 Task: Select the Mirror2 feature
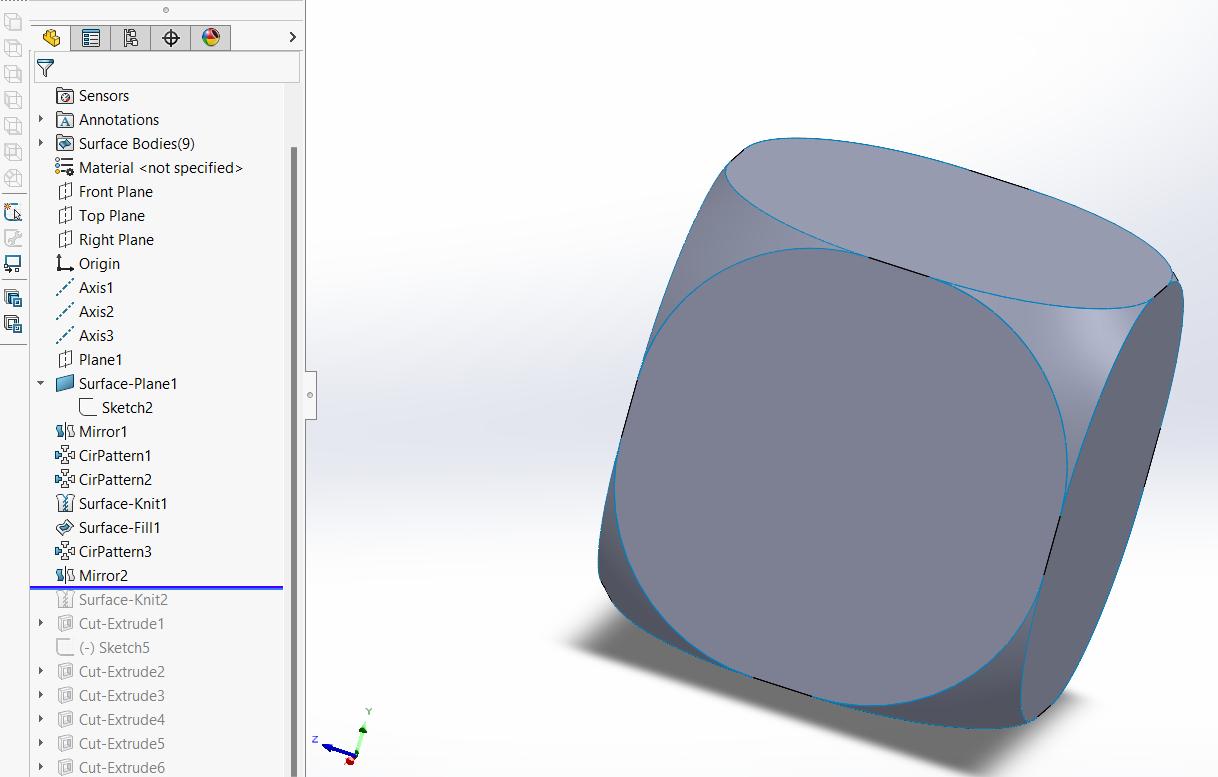click(92, 576)
